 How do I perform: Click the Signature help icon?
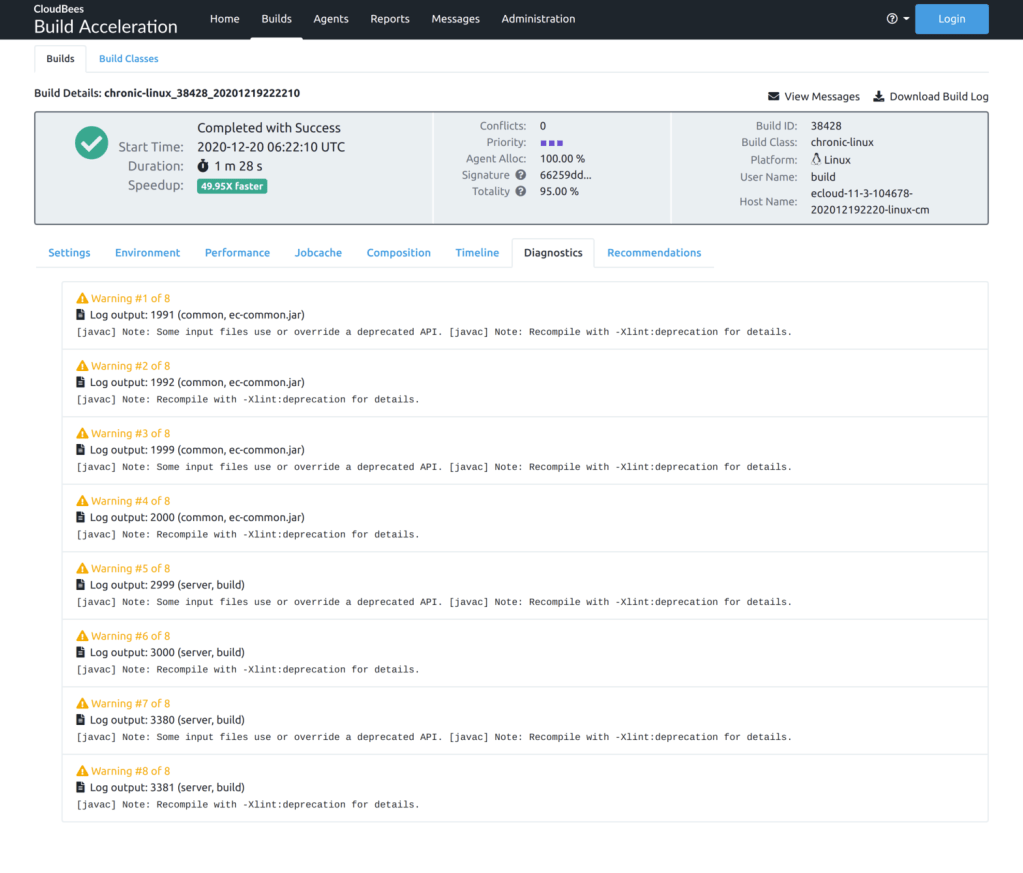[x=520, y=175]
